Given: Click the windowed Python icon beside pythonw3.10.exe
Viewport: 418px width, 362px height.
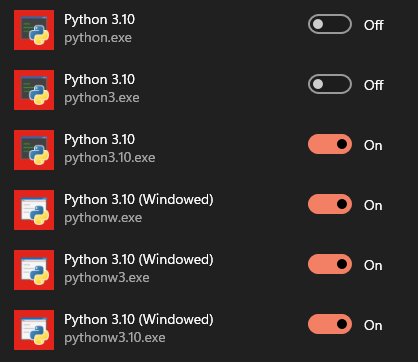Looking at the screenshot, I should click(x=34, y=330).
